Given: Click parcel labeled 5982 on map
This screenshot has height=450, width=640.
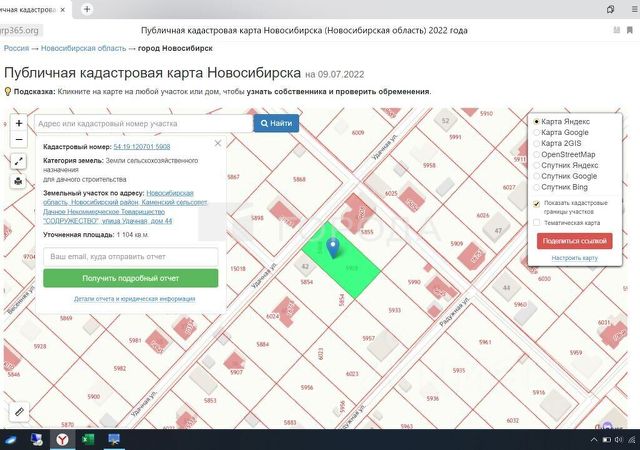Looking at the screenshot, I should pos(120,368).
